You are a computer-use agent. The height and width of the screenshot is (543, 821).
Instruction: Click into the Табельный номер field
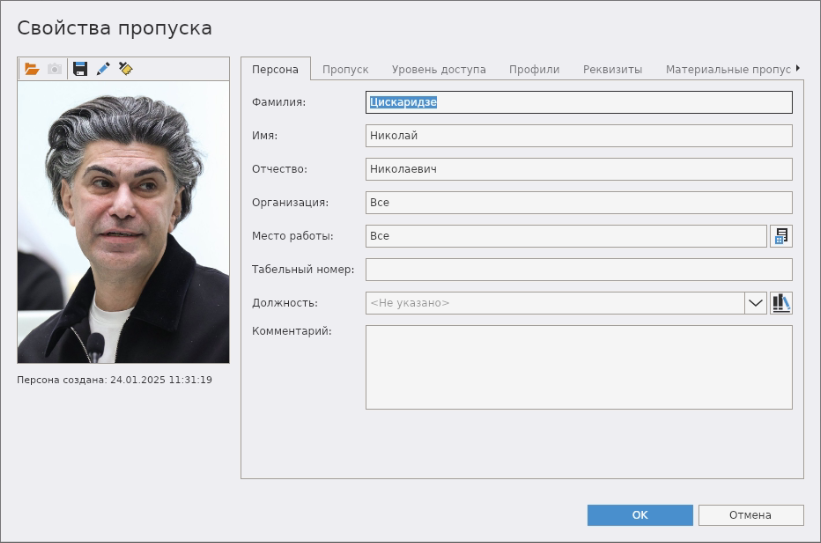click(x=578, y=269)
